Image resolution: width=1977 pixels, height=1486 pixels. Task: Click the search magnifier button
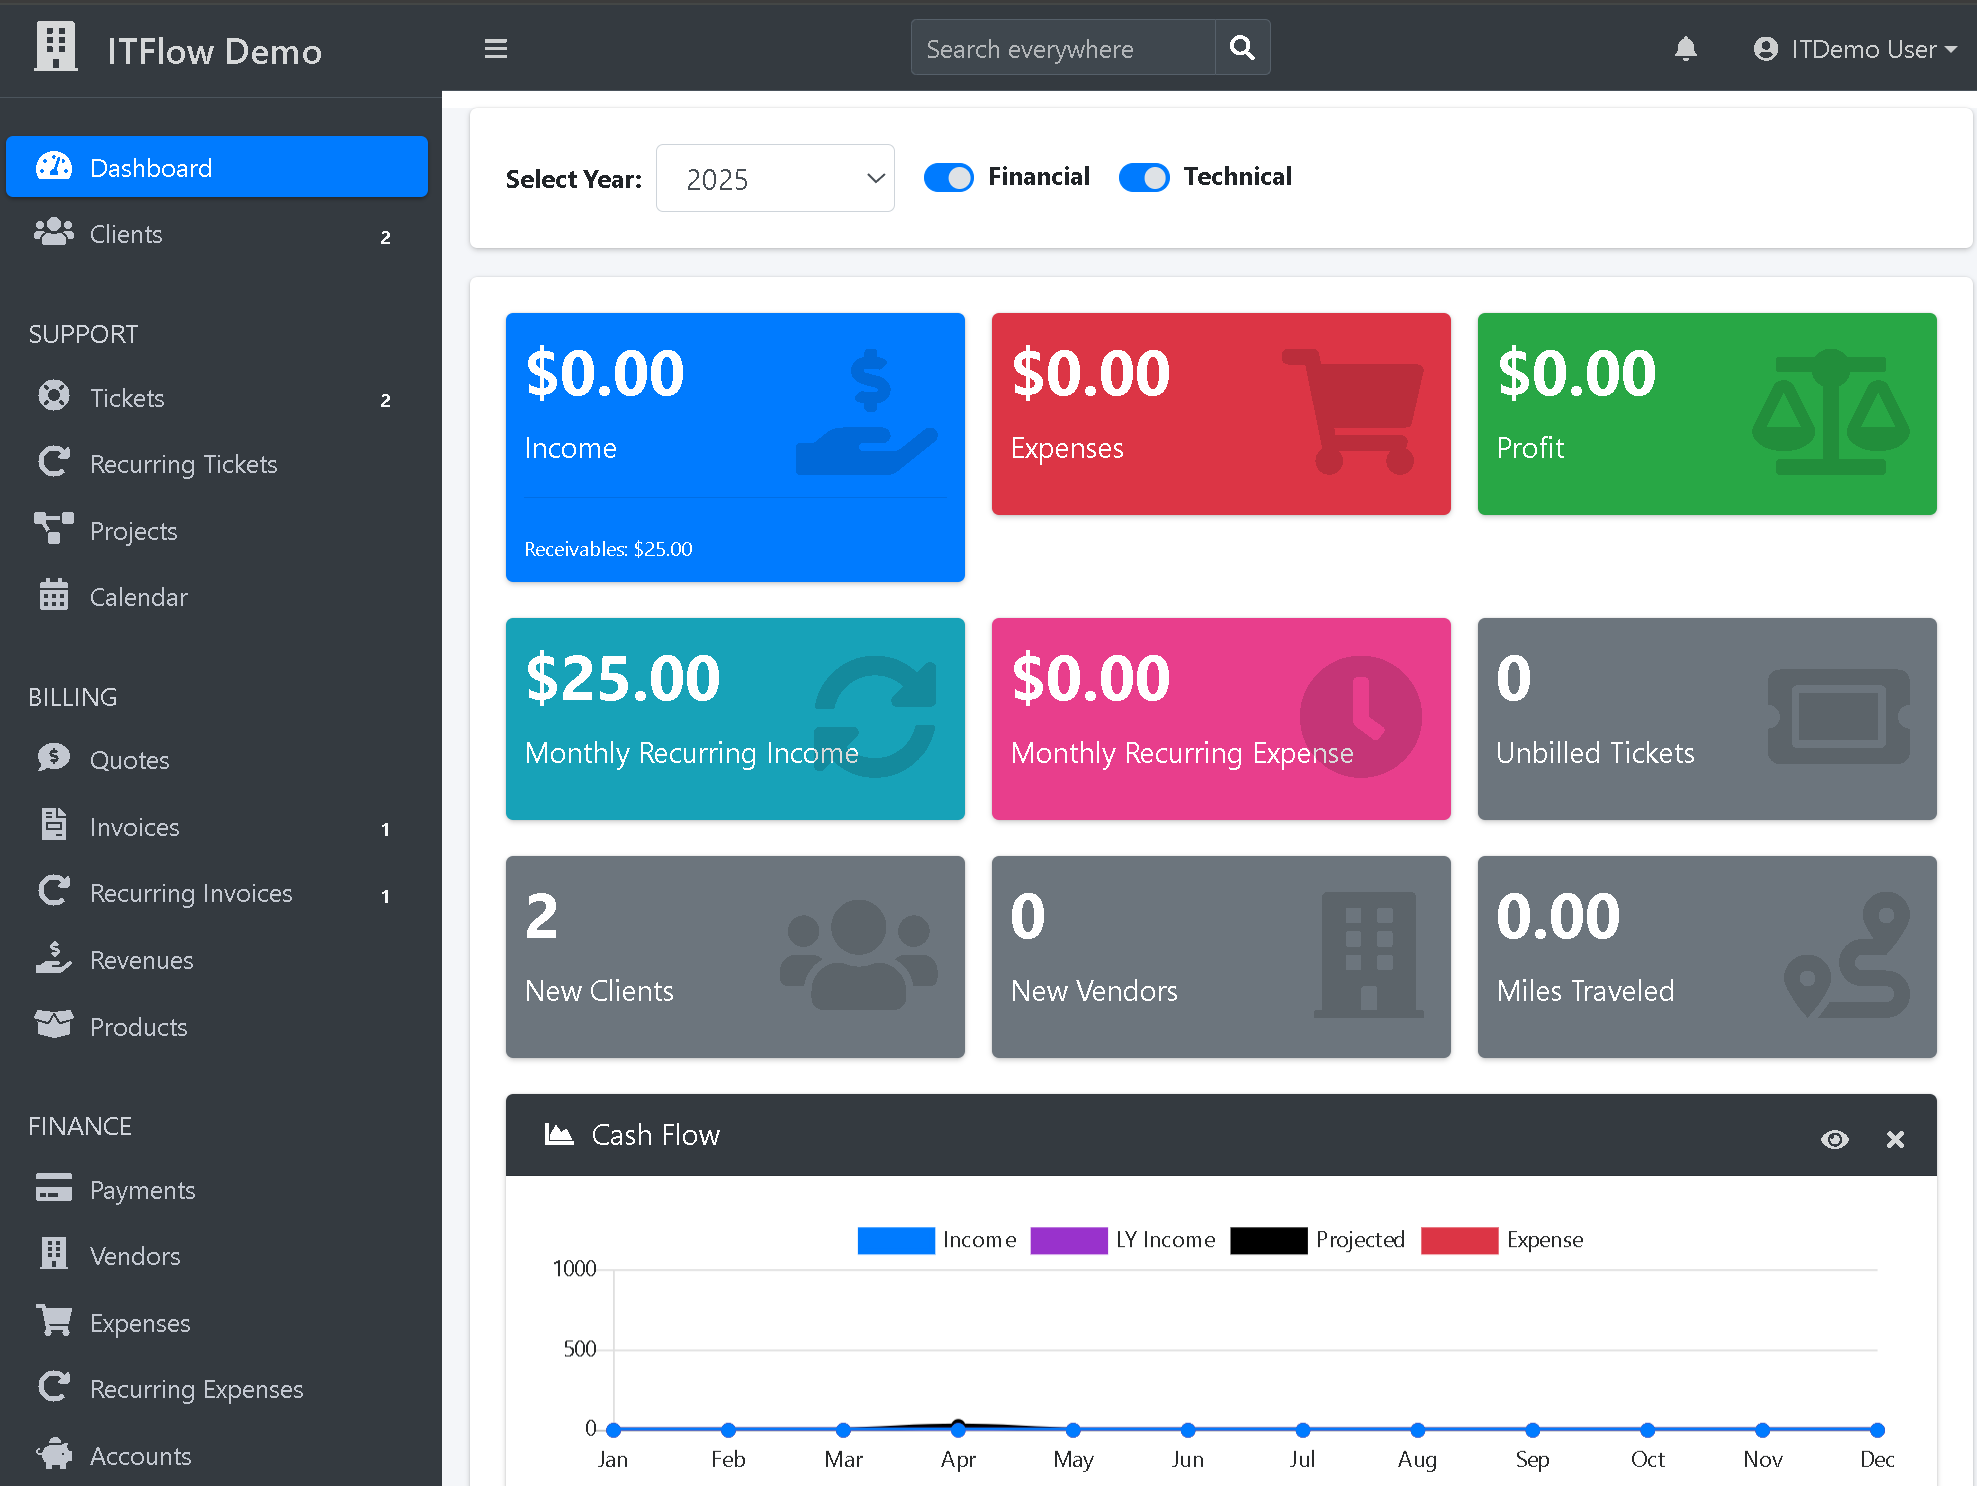(1242, 47)
